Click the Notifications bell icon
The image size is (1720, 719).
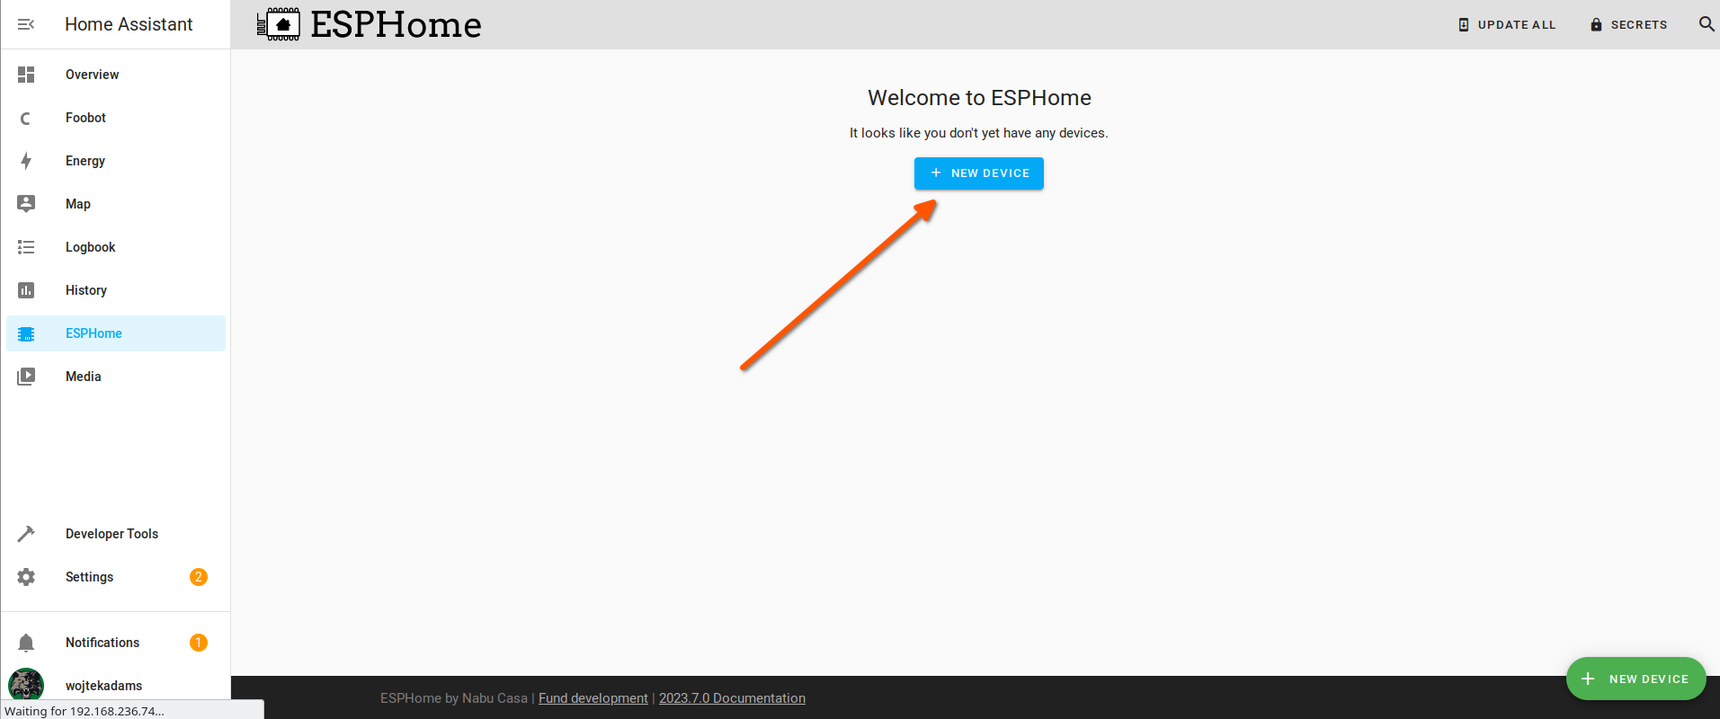click(26, 643)
